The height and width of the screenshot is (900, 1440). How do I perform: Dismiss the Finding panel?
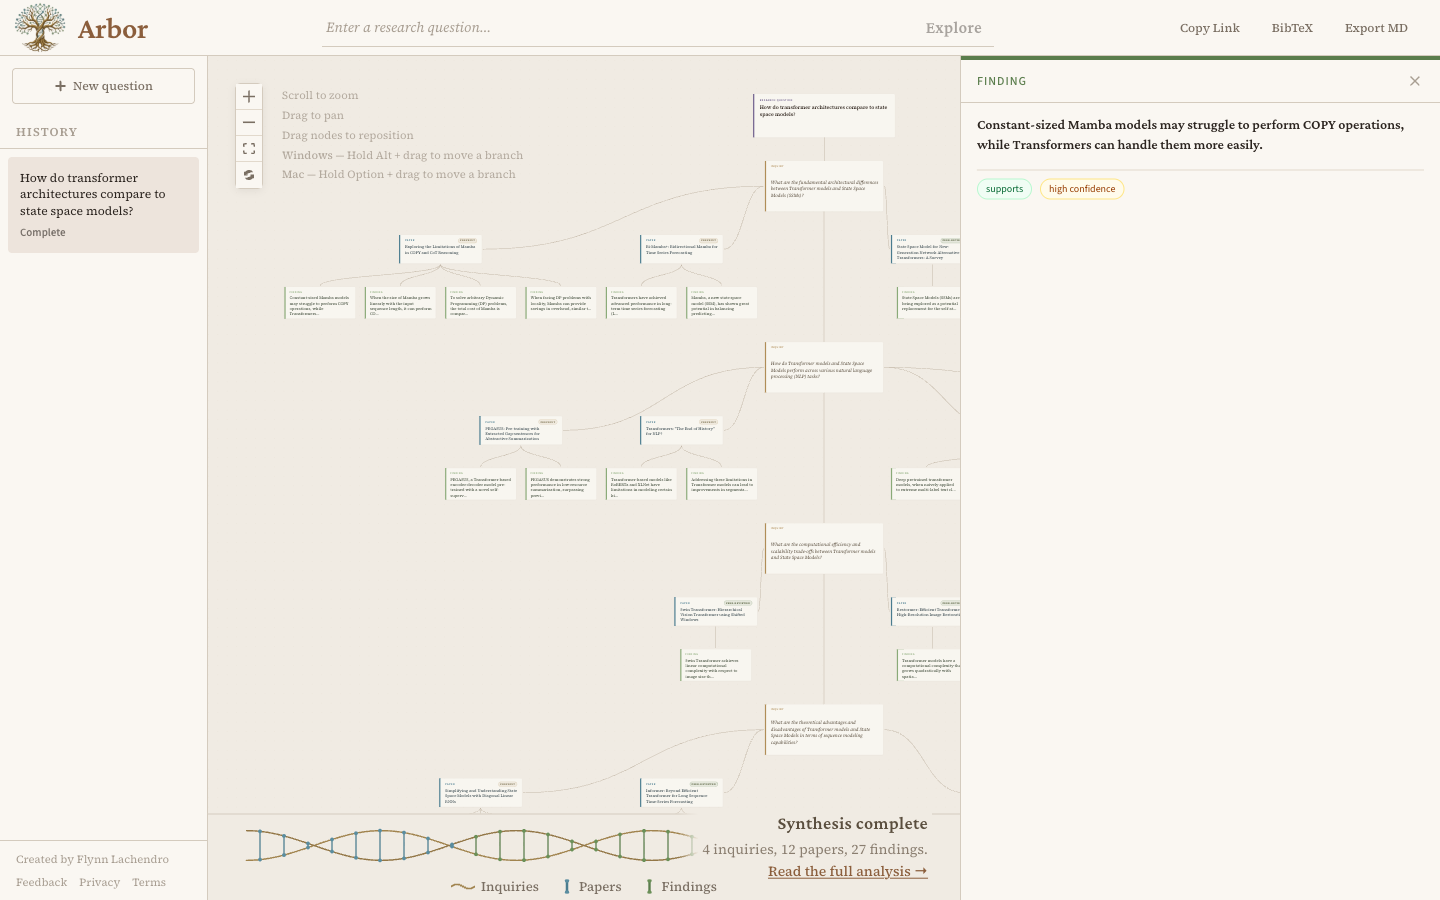click(x=1415, y=81)
